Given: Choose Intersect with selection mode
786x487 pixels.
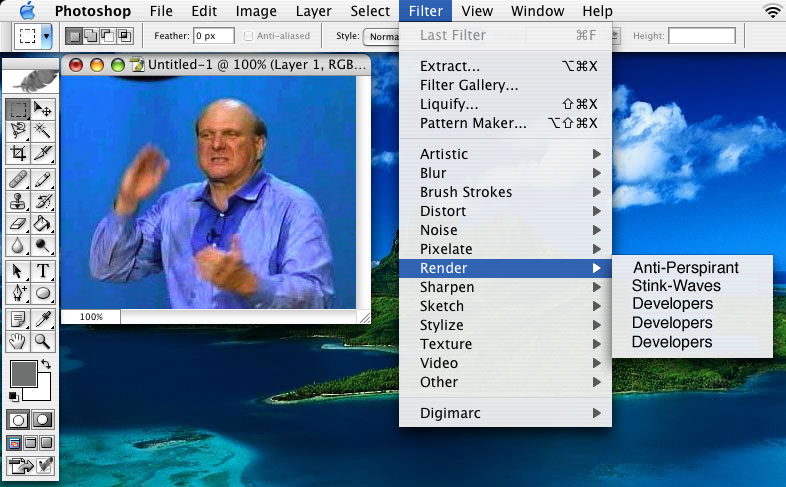Looking at the screenshot, I should coord(124,36).
